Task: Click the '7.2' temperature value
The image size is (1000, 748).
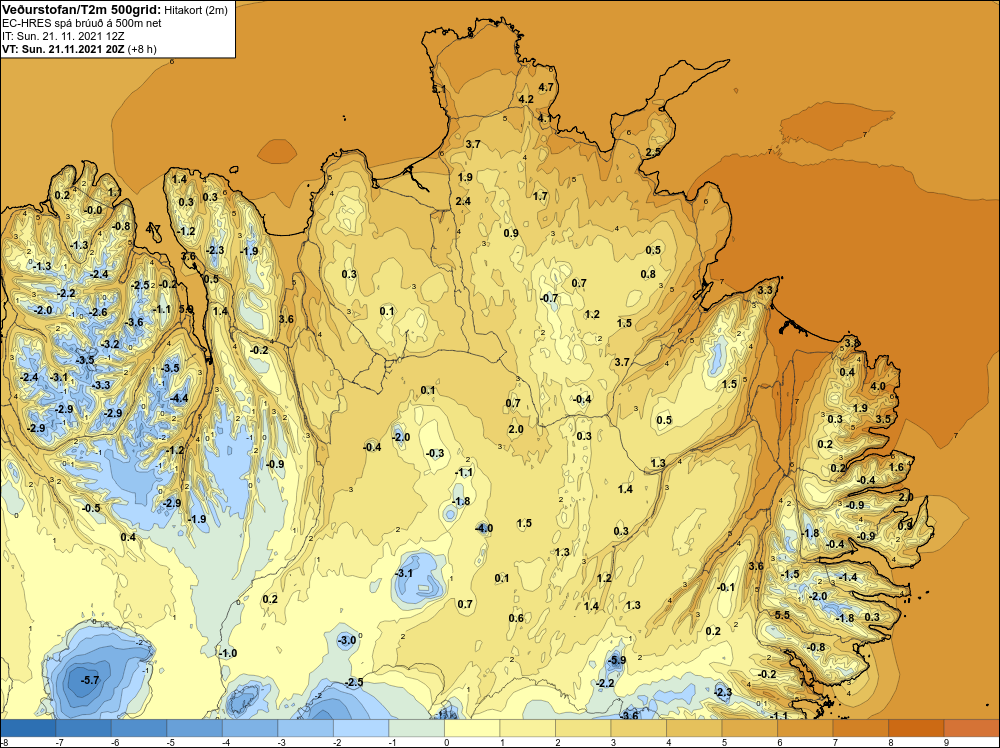Action: click(x=807, y=682)
